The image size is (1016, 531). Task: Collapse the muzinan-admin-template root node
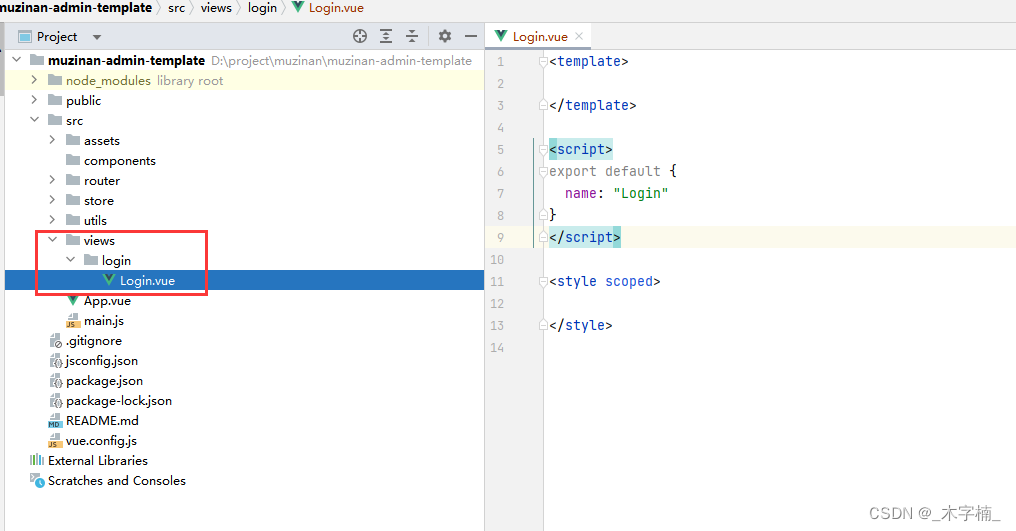click(x=17, y=60)
